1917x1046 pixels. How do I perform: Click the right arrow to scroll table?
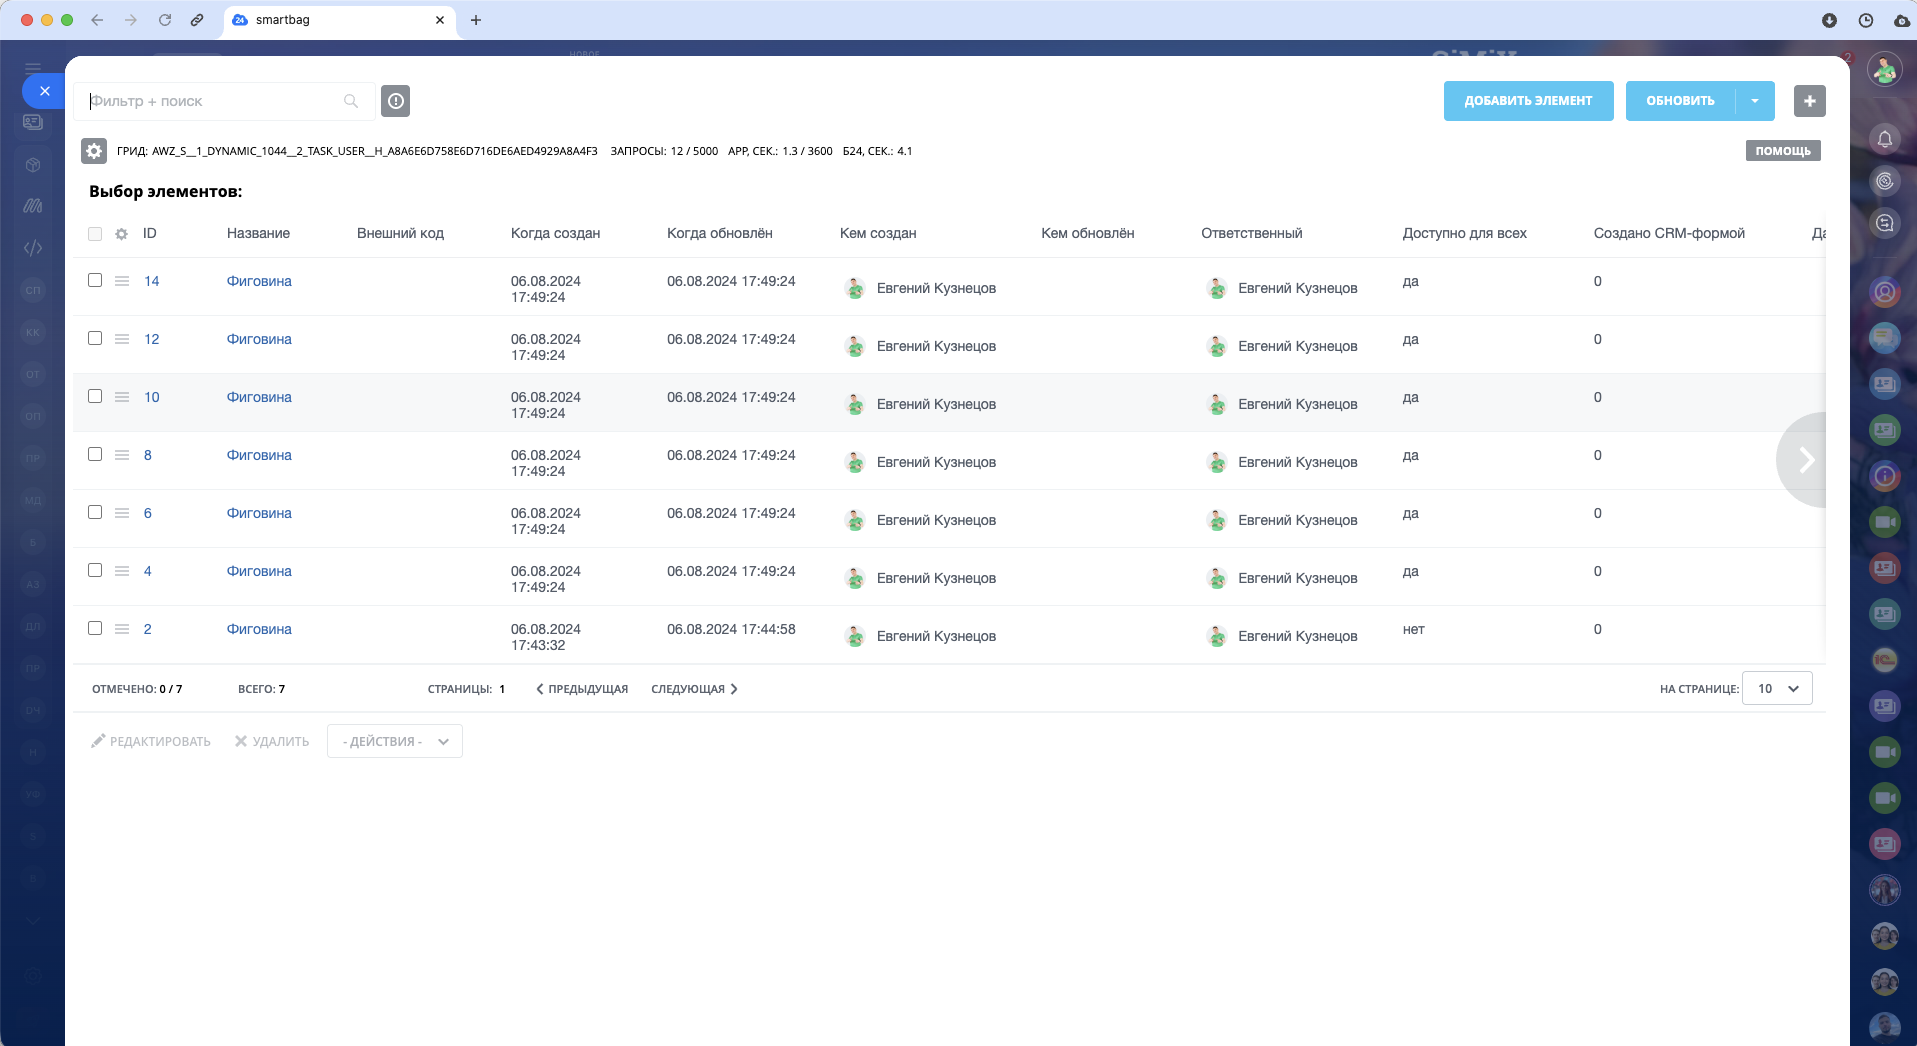coord(1805,460)
